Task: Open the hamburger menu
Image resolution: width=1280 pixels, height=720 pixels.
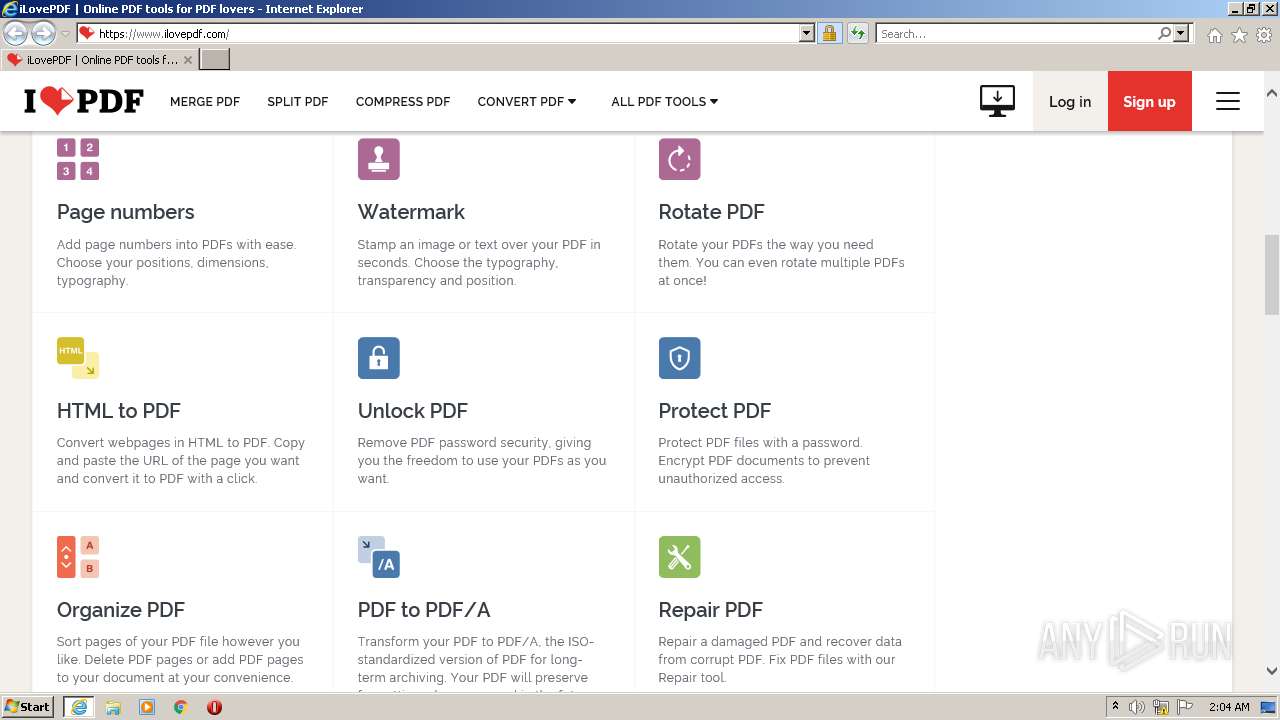Action: (x=1228, y=101)
